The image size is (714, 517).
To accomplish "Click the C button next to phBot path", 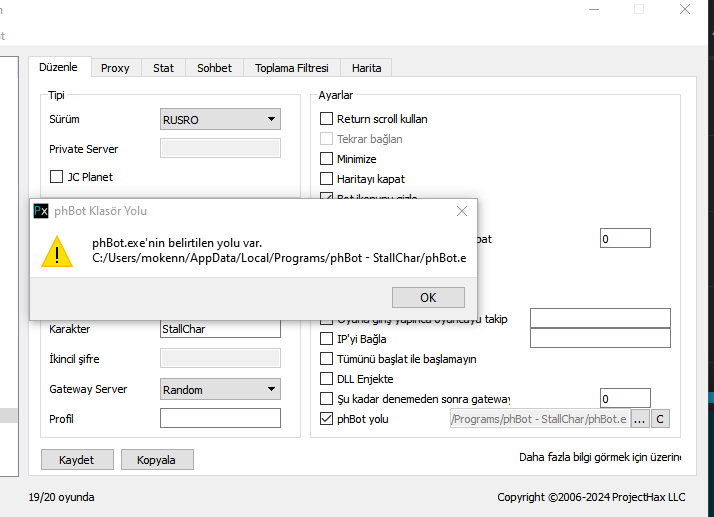I will [660, 419].
